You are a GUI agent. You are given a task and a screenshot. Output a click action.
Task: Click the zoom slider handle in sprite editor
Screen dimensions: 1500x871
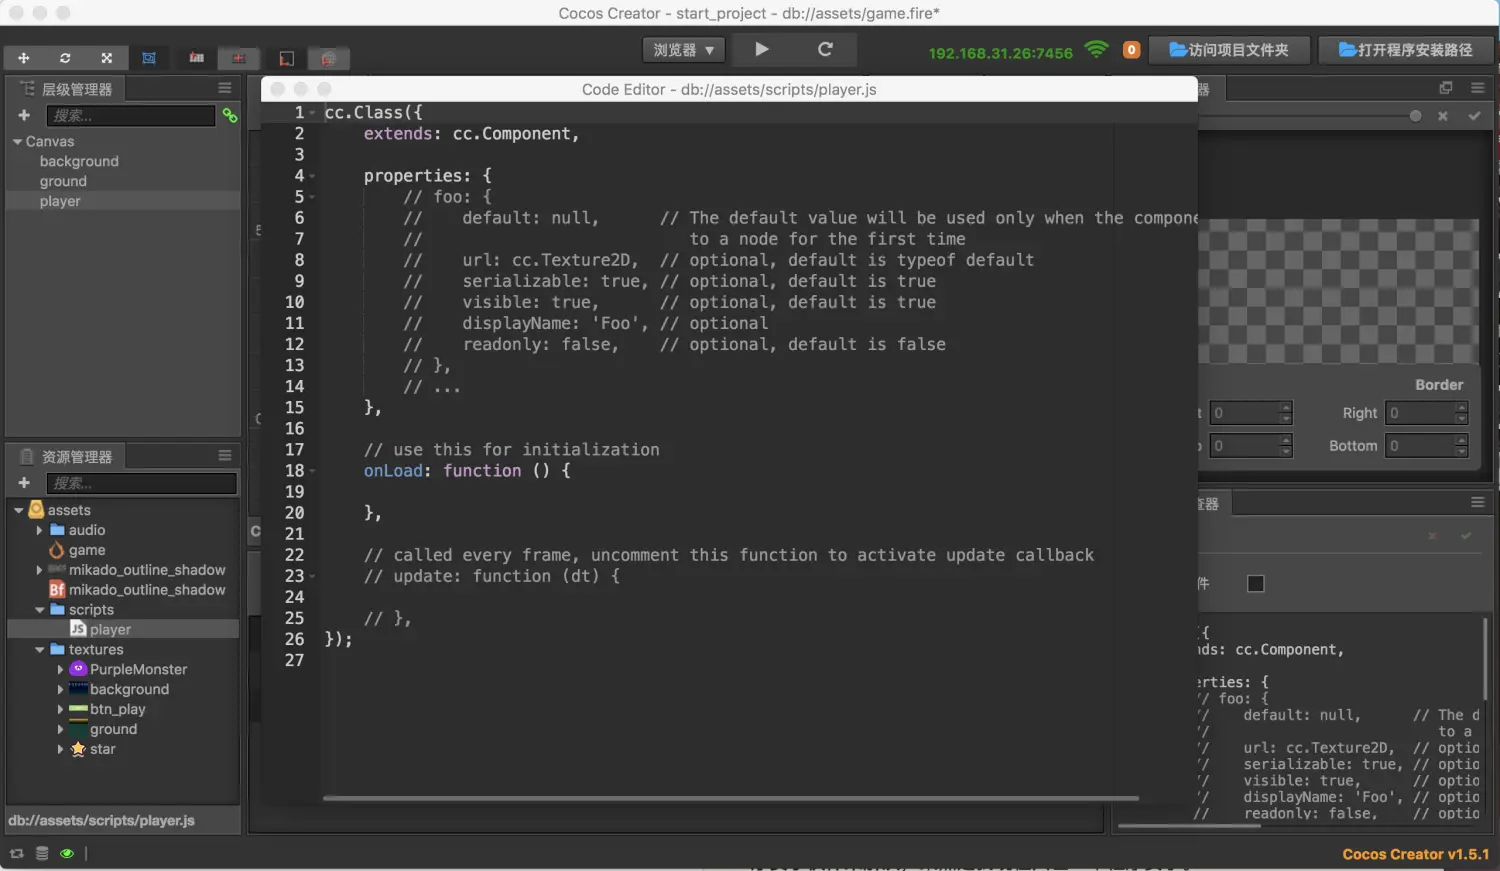tap(1415, 116)
